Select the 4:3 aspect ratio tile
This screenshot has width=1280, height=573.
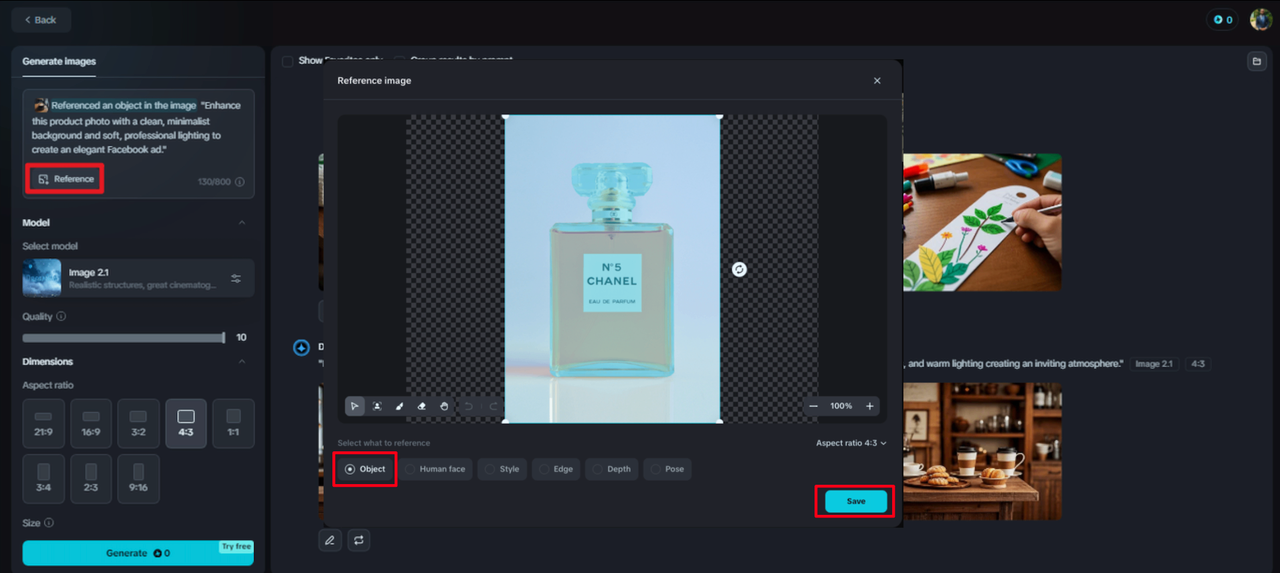coord(186,424)
